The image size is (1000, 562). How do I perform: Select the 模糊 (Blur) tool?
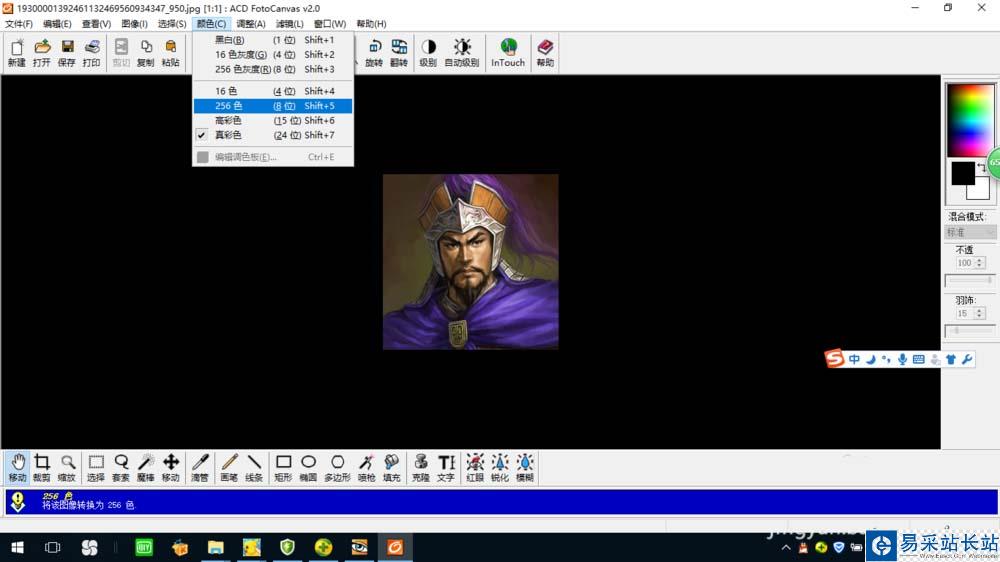524,468
